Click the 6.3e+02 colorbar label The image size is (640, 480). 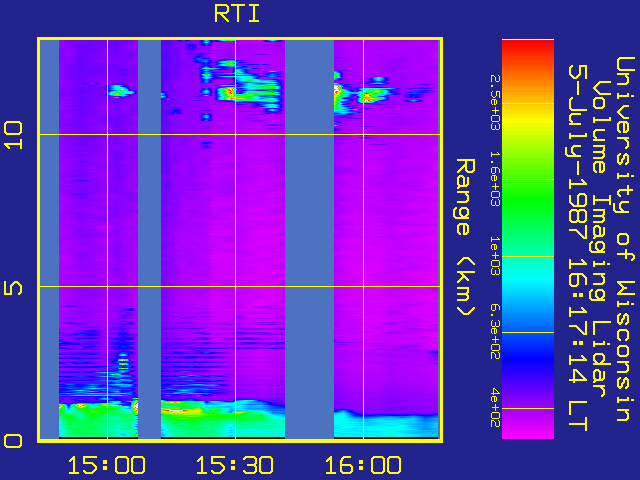coord(495,332)
